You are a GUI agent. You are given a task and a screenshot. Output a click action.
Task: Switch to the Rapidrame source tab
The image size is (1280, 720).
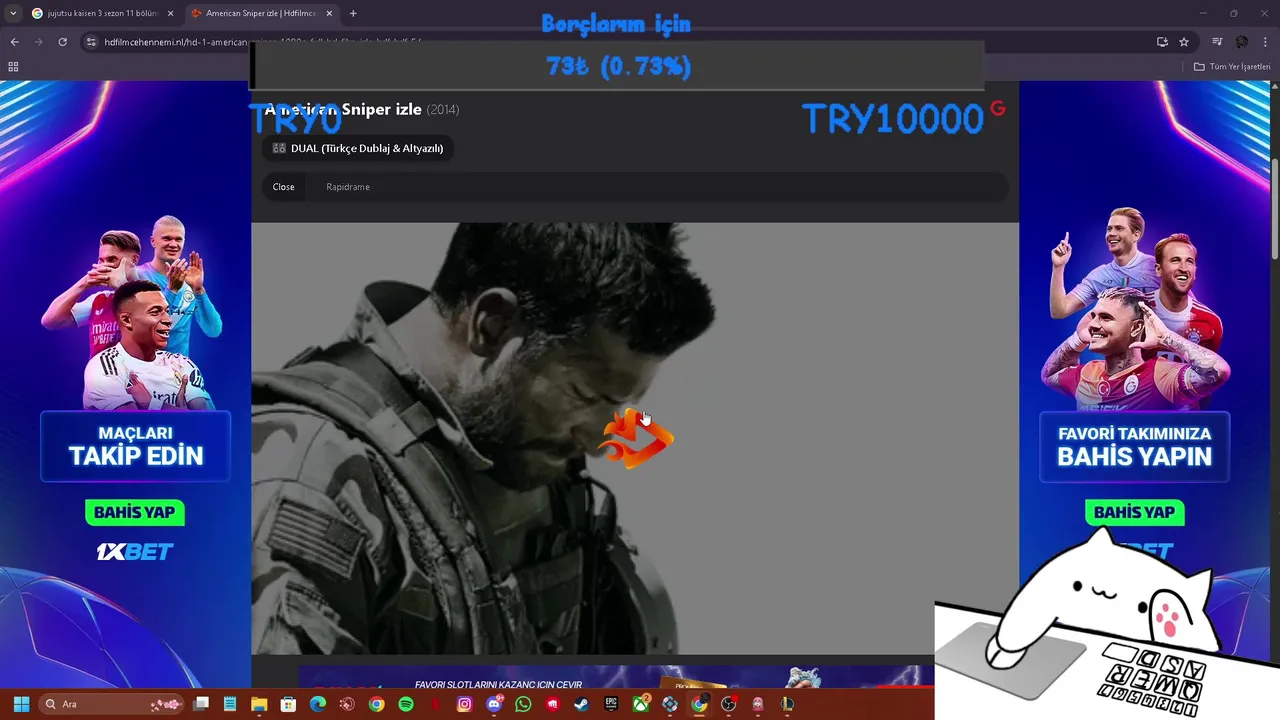point(348,187)
